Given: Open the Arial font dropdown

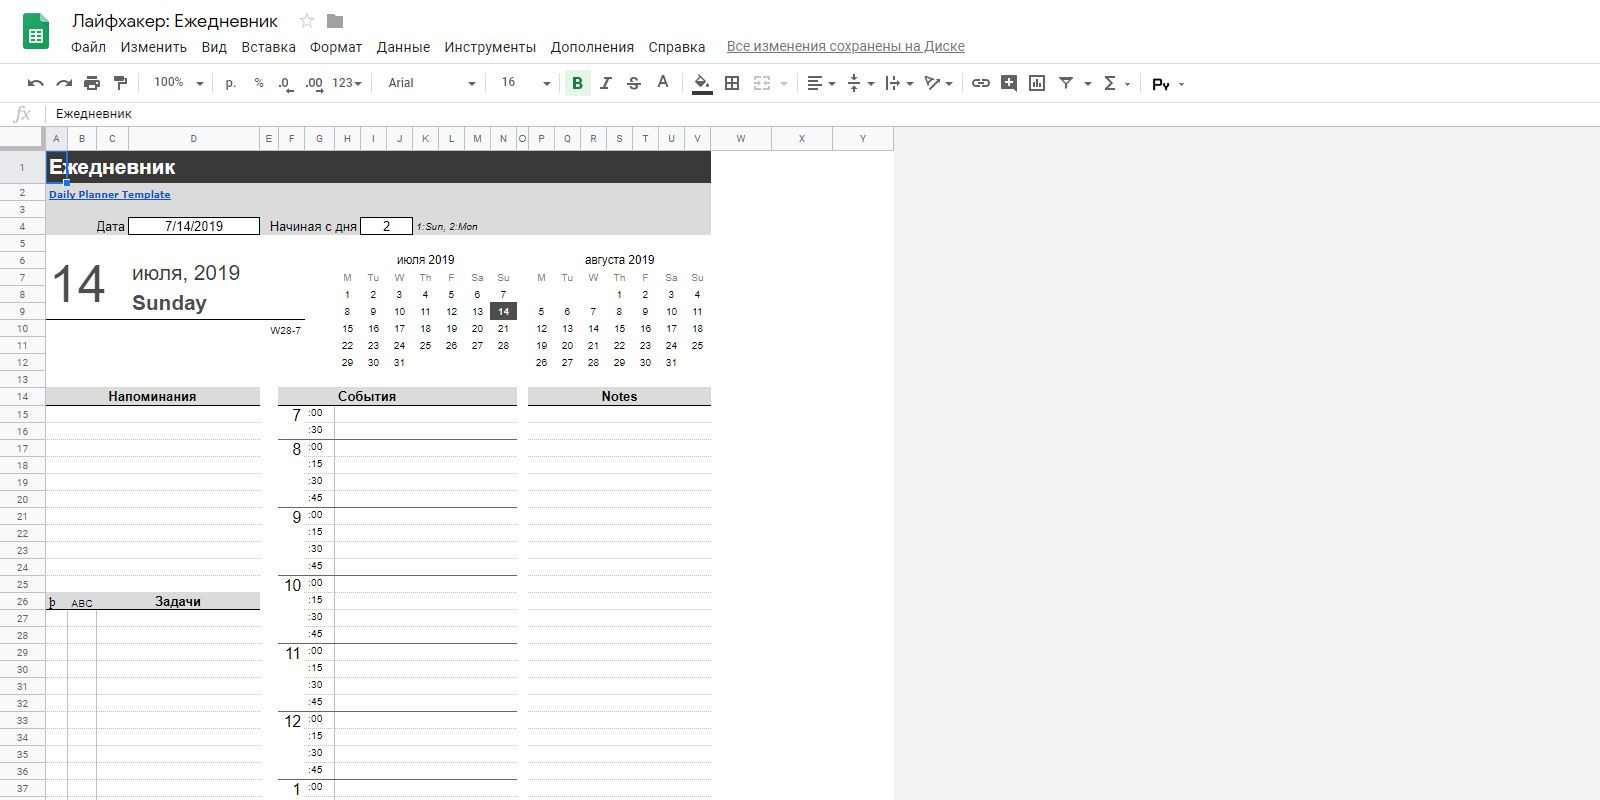Looking at the screenshot, I should (x=431, y=83).
